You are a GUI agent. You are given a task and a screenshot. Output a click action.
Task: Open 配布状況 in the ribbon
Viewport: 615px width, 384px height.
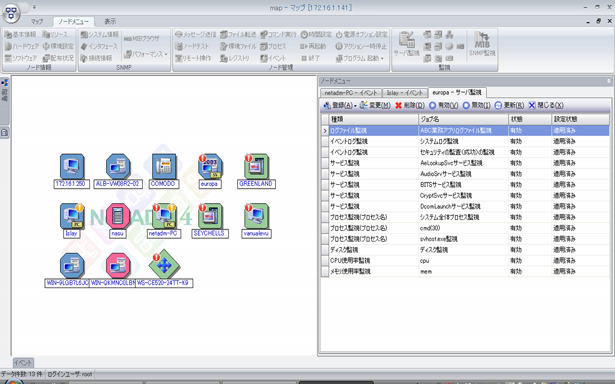pyautogui.click(x=58, y=58)
